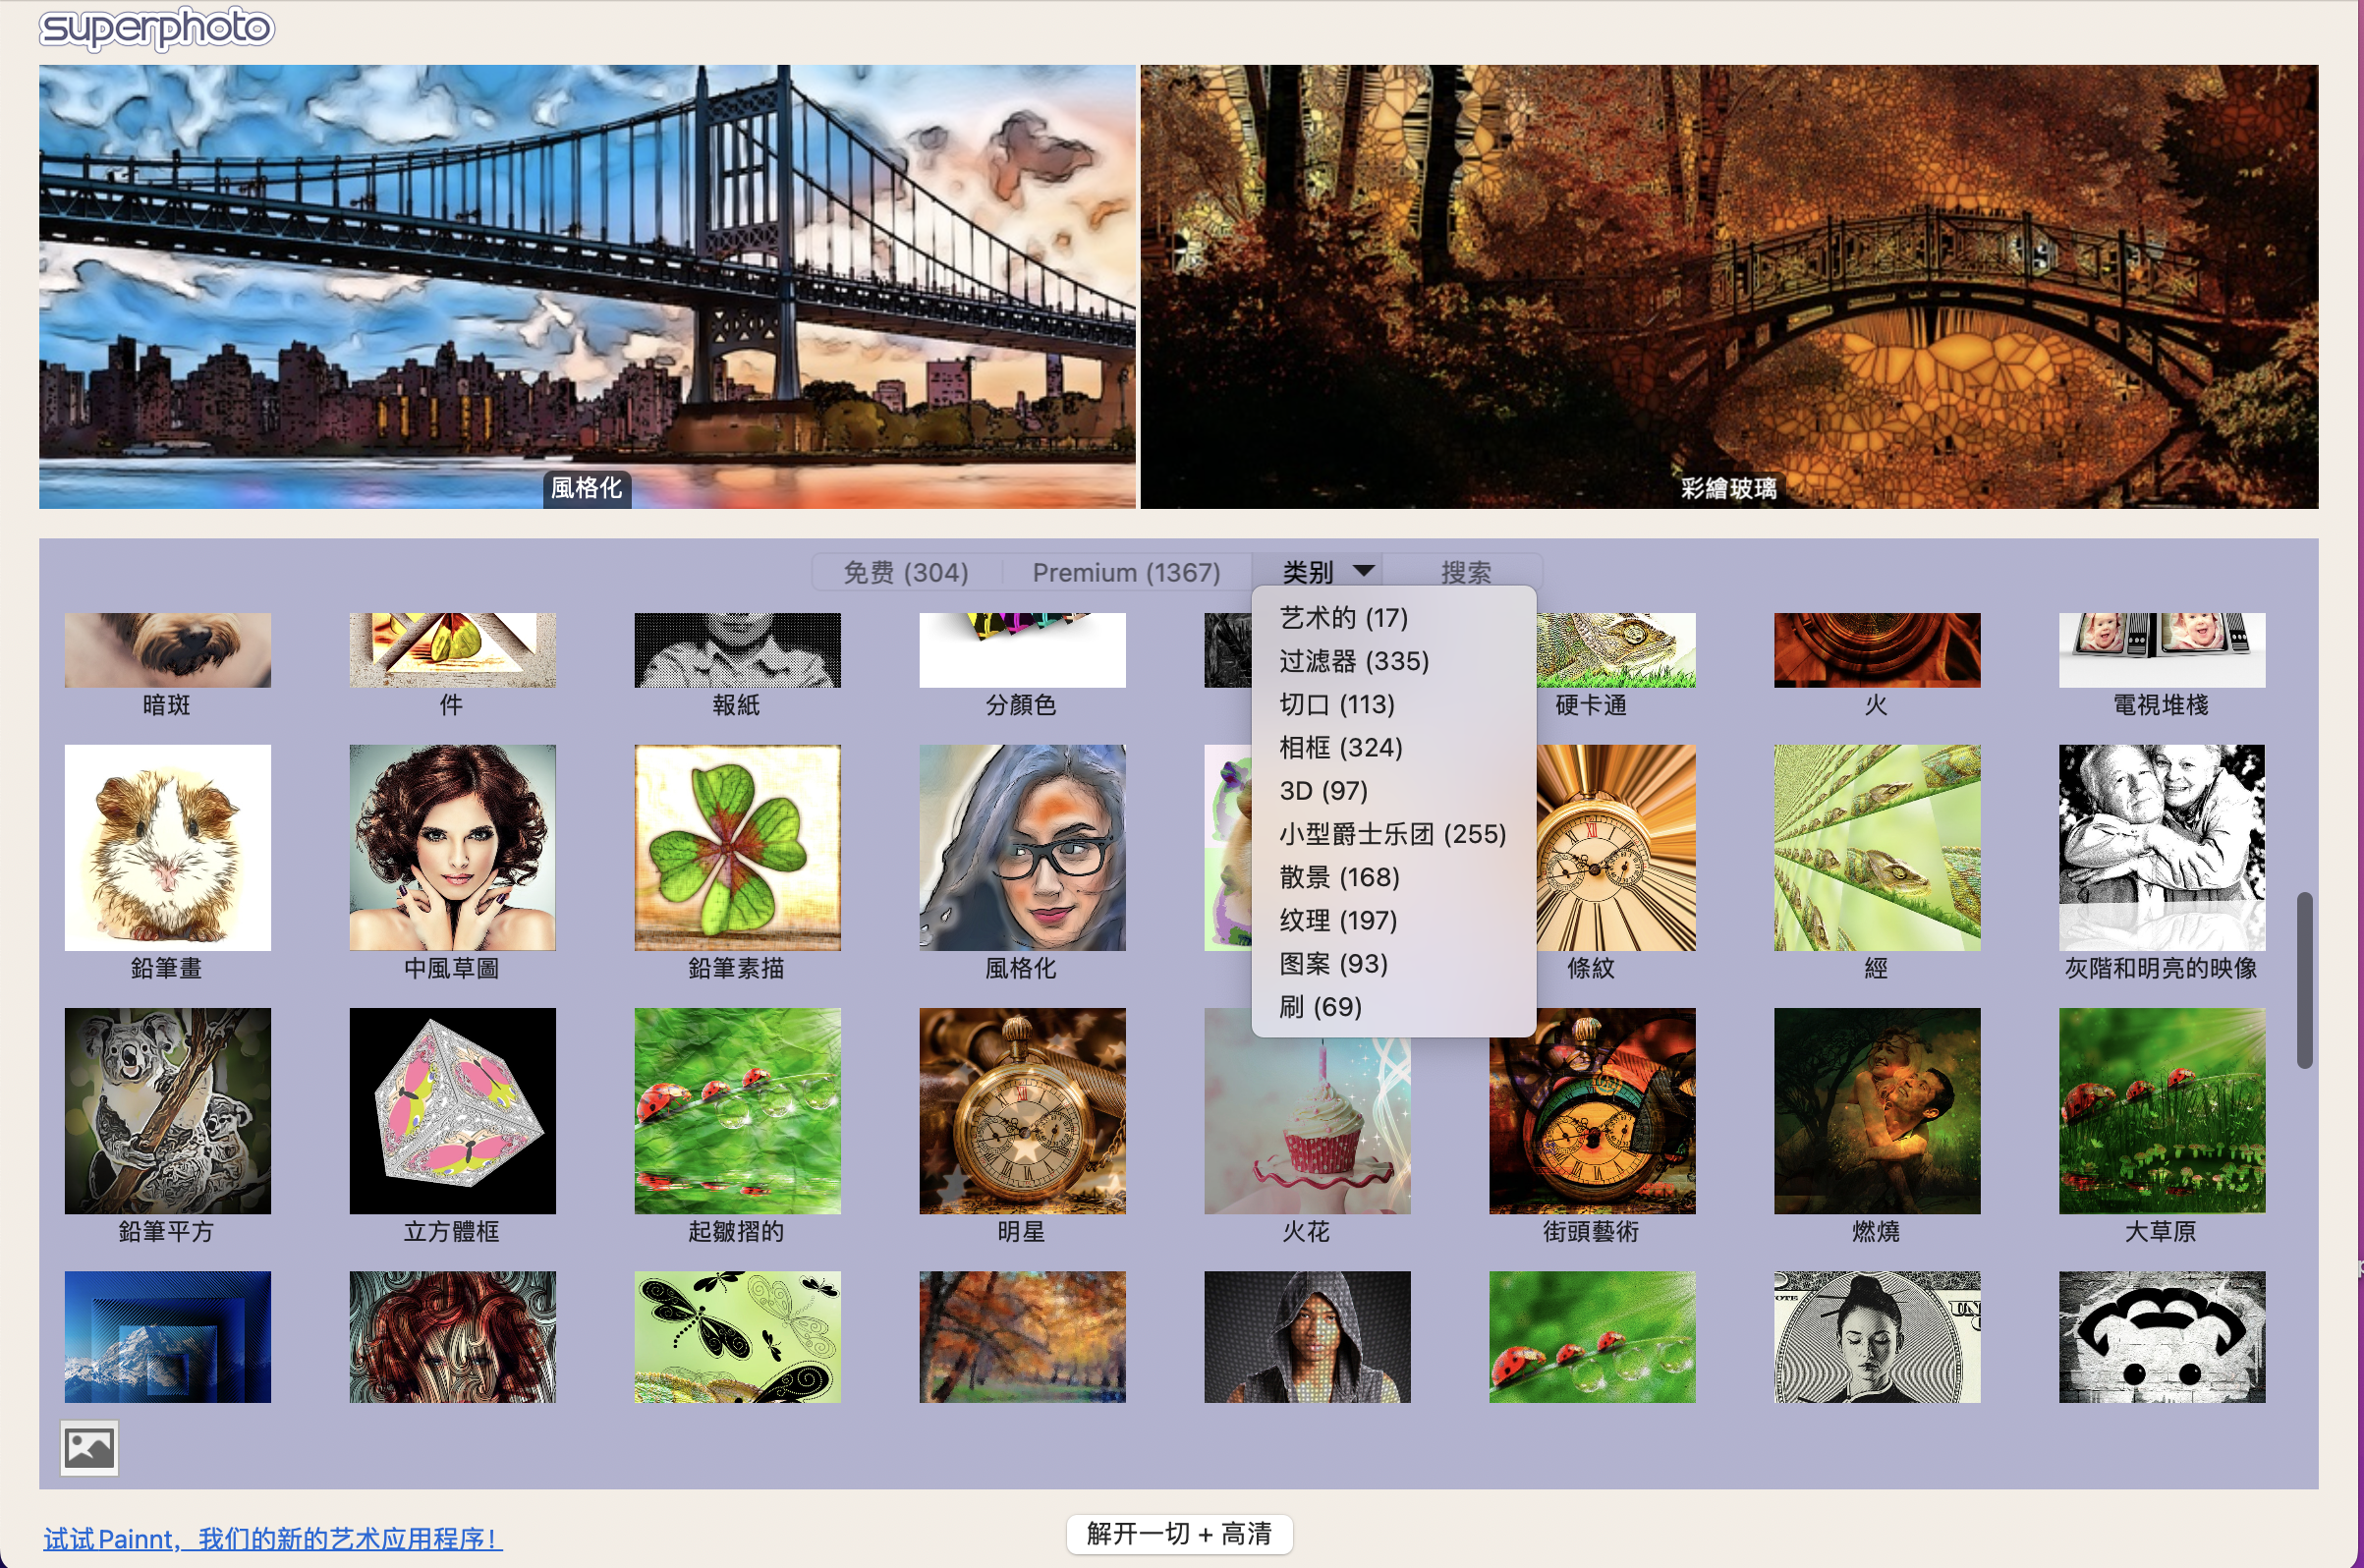Image resolution: width=2364 pixels, height=1568 pixels.
Task: Open the 试试Painnt app link
Action: coord(272,1538)
